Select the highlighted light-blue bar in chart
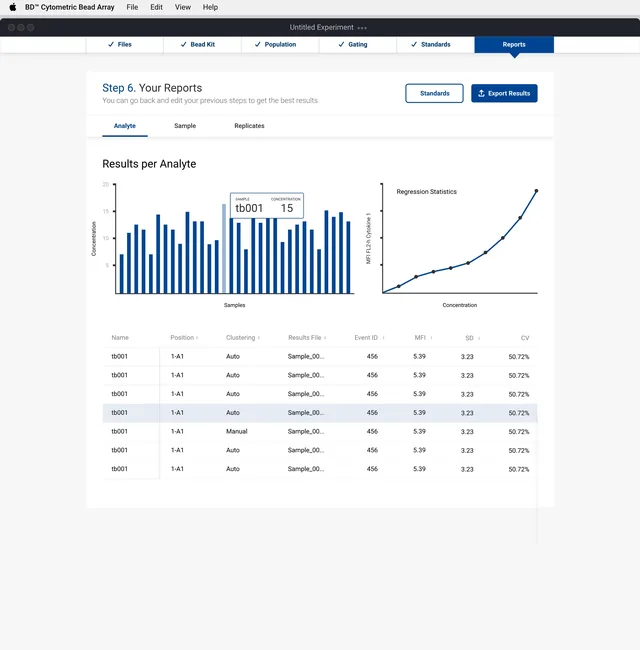Viewport: 640px width, 650px height. click(x=224, y=249)
